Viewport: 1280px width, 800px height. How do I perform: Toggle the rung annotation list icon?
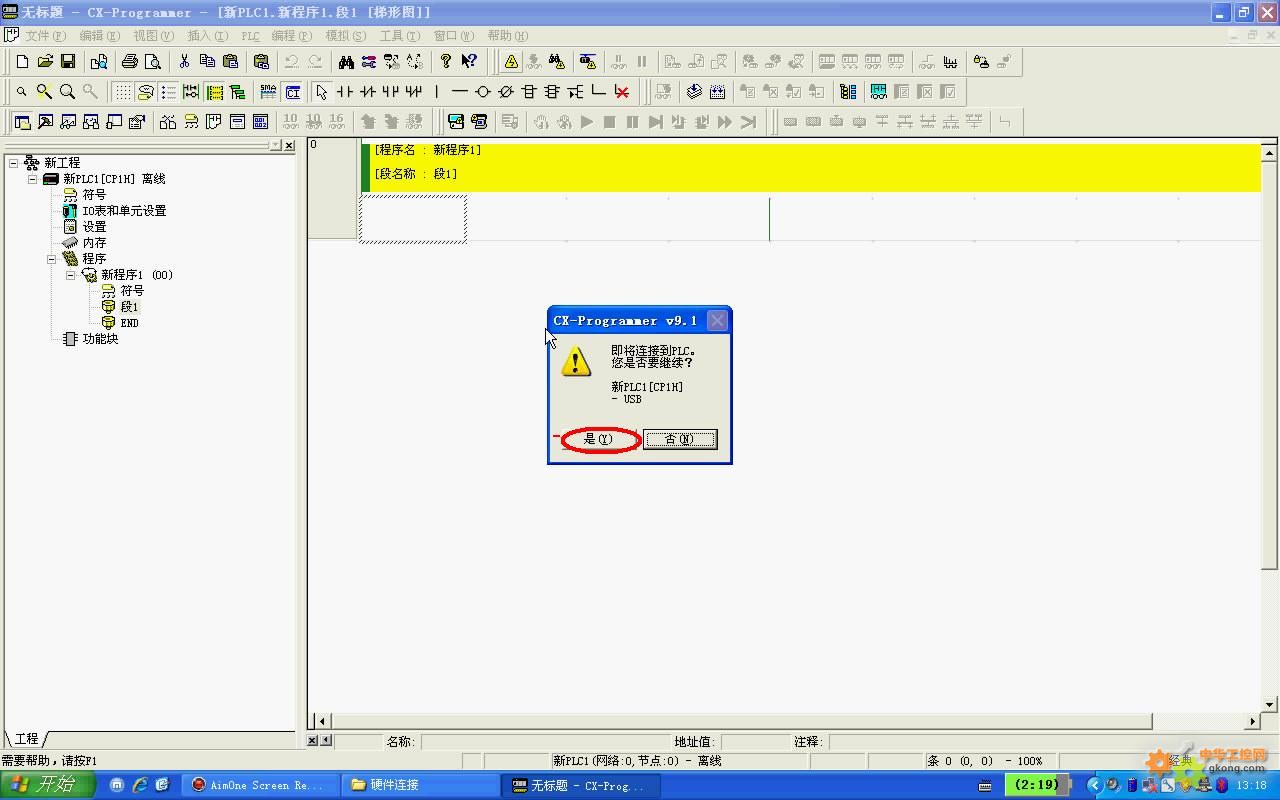coord(168,92)
